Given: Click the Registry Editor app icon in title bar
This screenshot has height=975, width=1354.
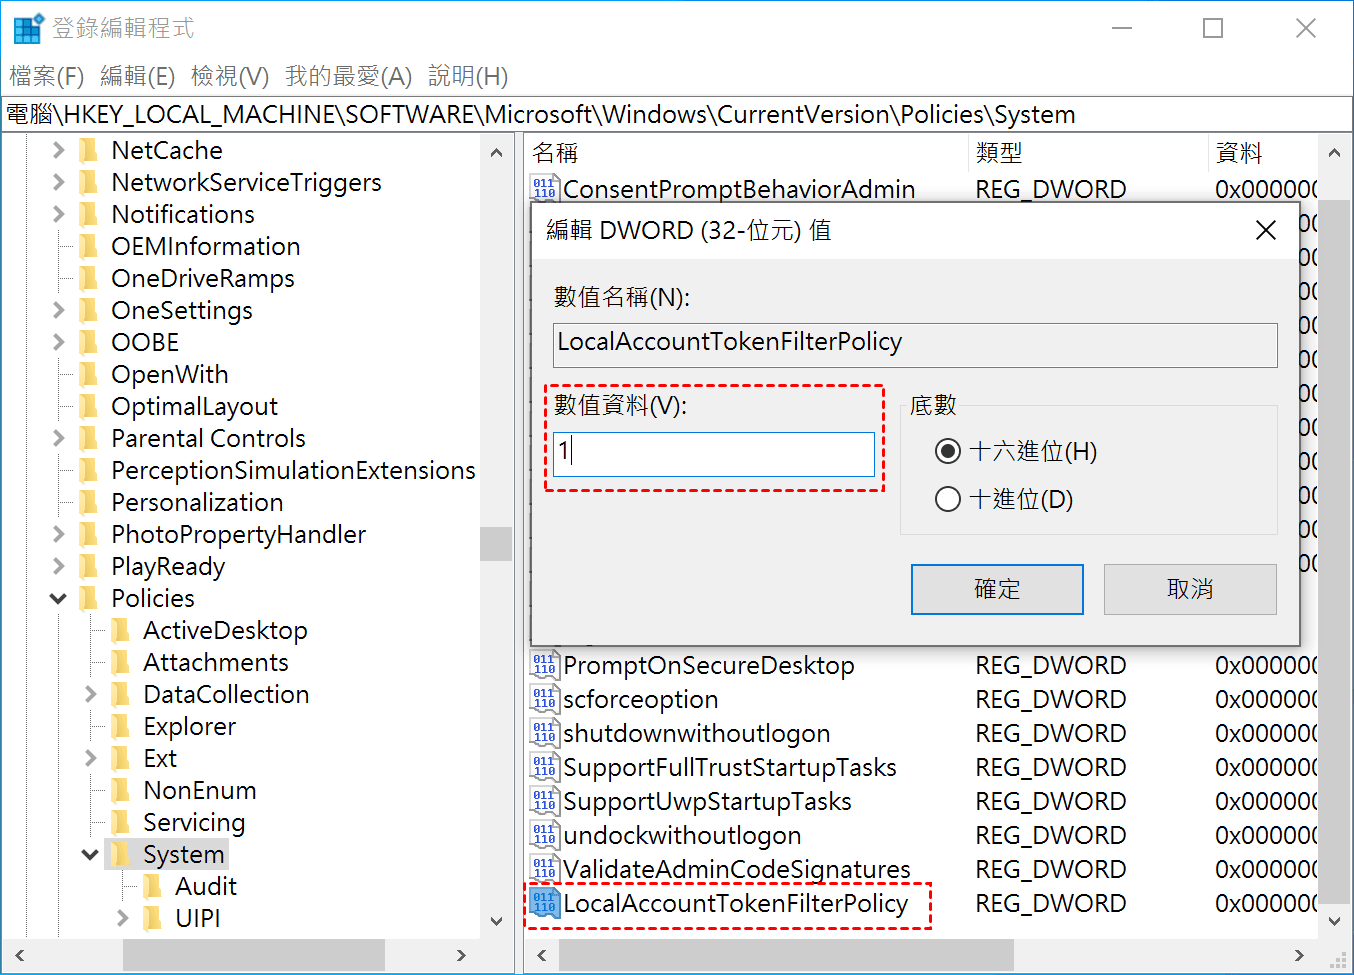Looking at the screenshot, I should [28, 28].
